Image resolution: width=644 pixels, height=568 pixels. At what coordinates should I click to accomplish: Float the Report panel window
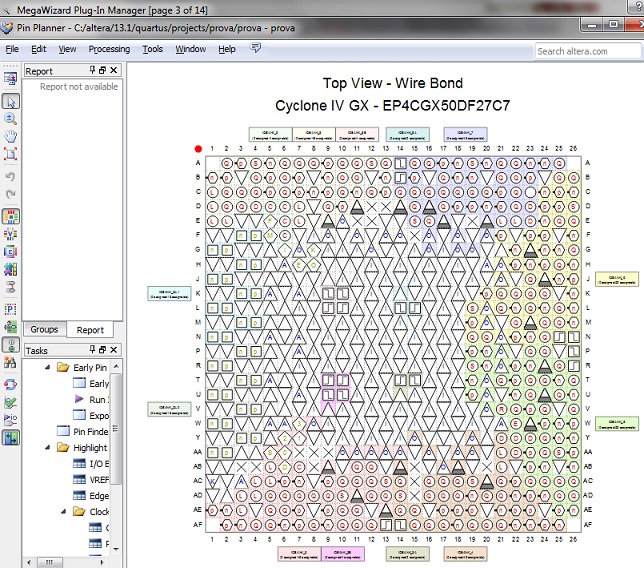point(103,70)
